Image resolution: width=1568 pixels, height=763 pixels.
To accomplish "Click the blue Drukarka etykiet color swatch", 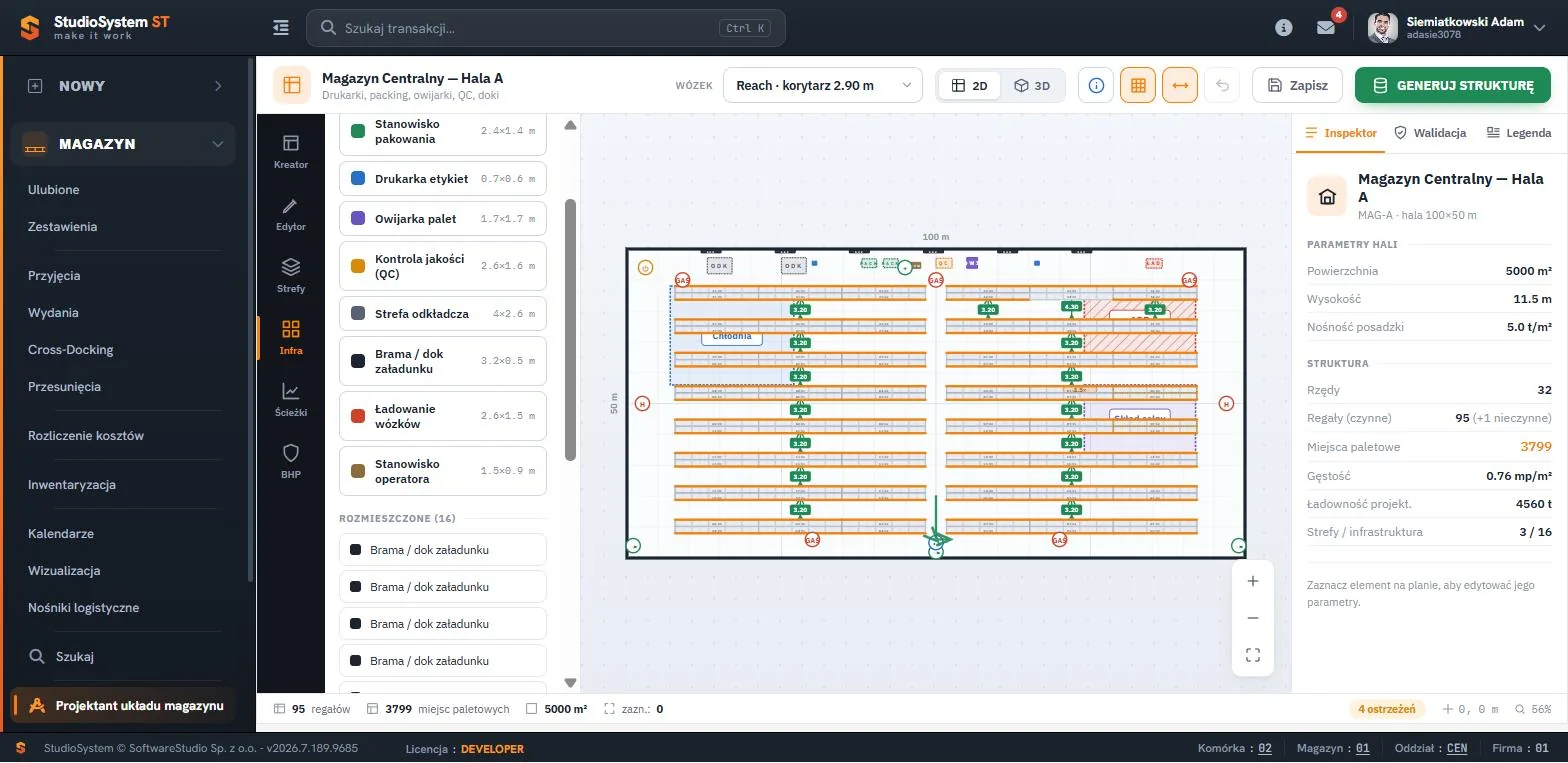I will 358,179.
